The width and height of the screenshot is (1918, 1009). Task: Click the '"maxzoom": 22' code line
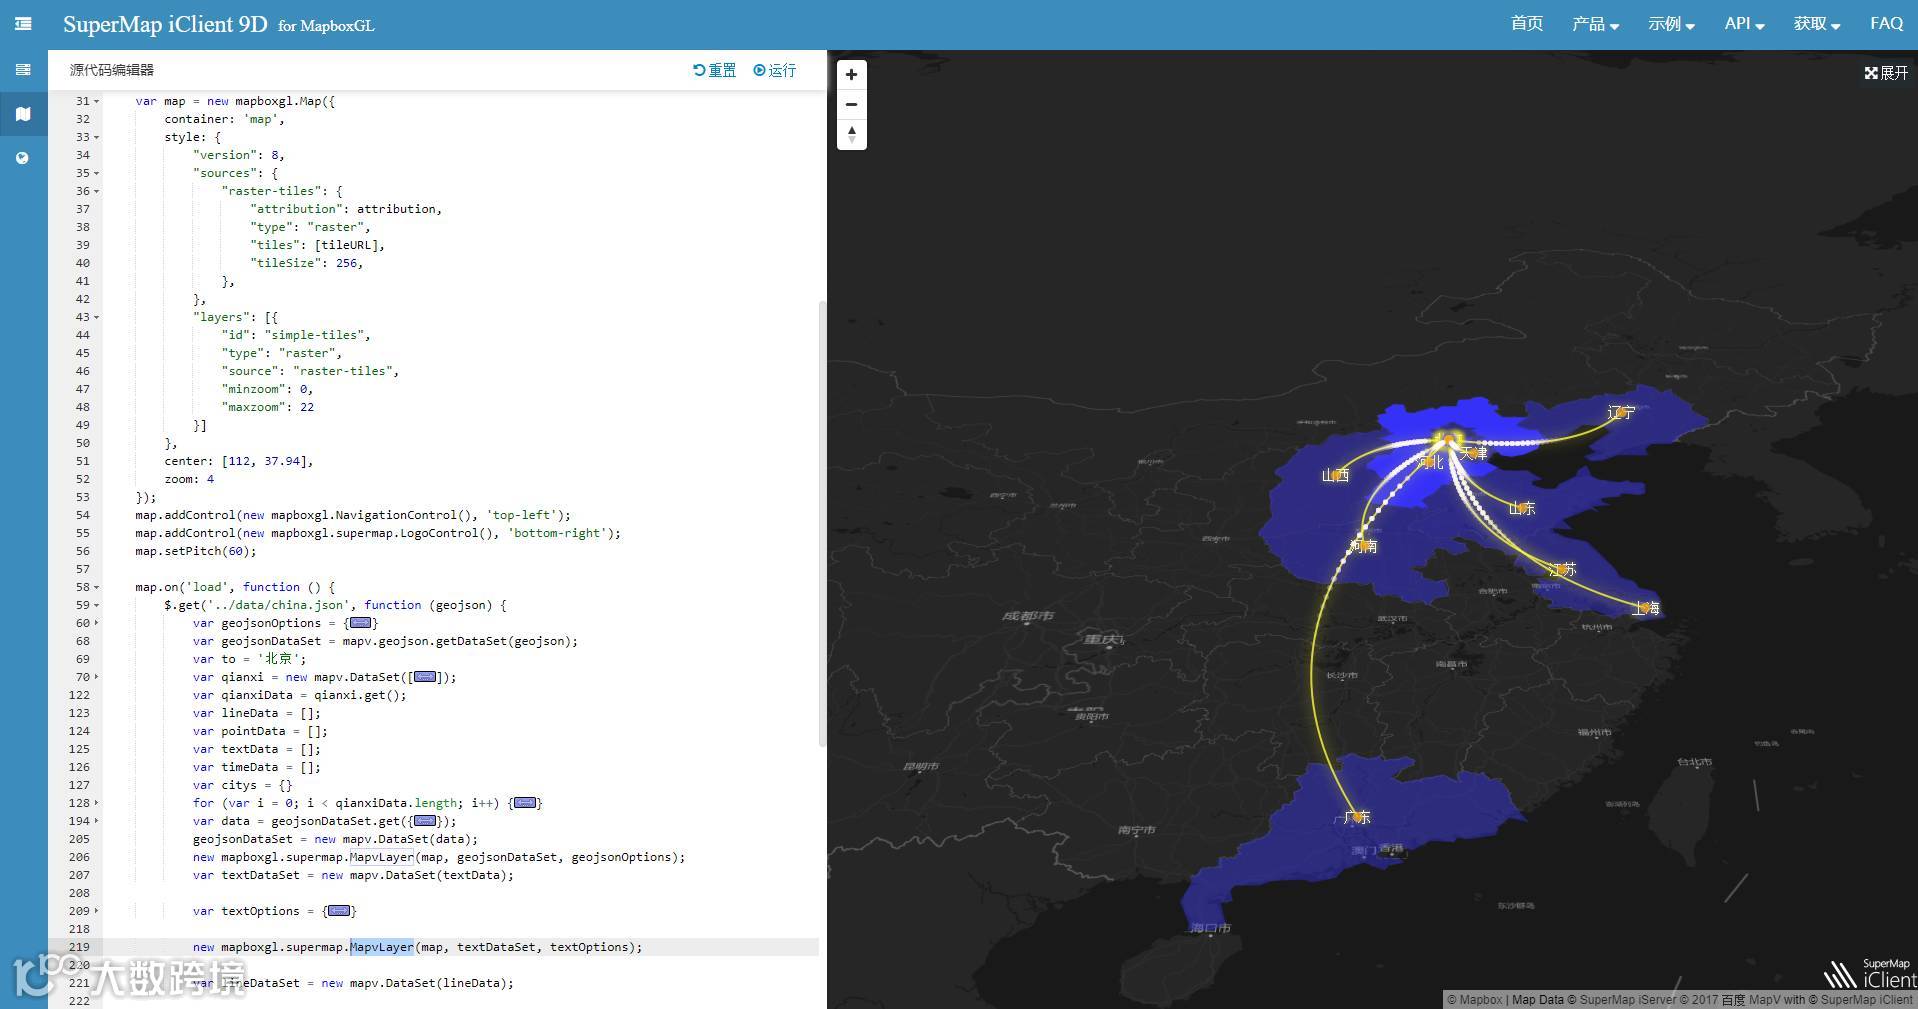coord(268,407)
